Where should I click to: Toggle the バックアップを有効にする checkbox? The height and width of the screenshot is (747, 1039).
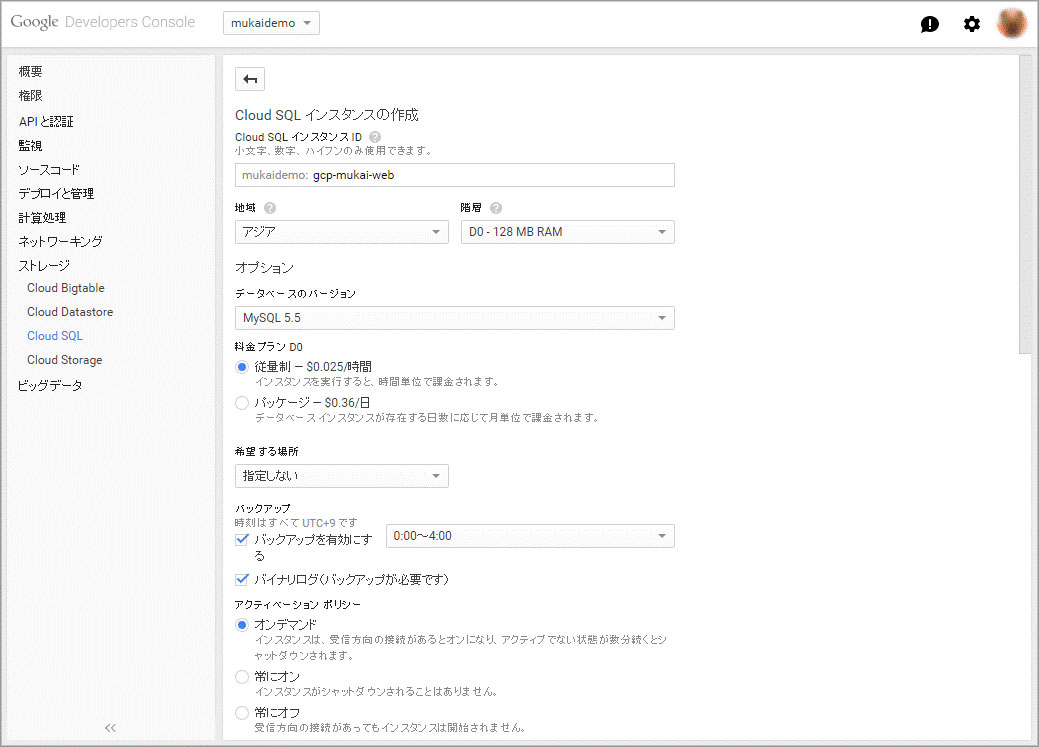242,540
